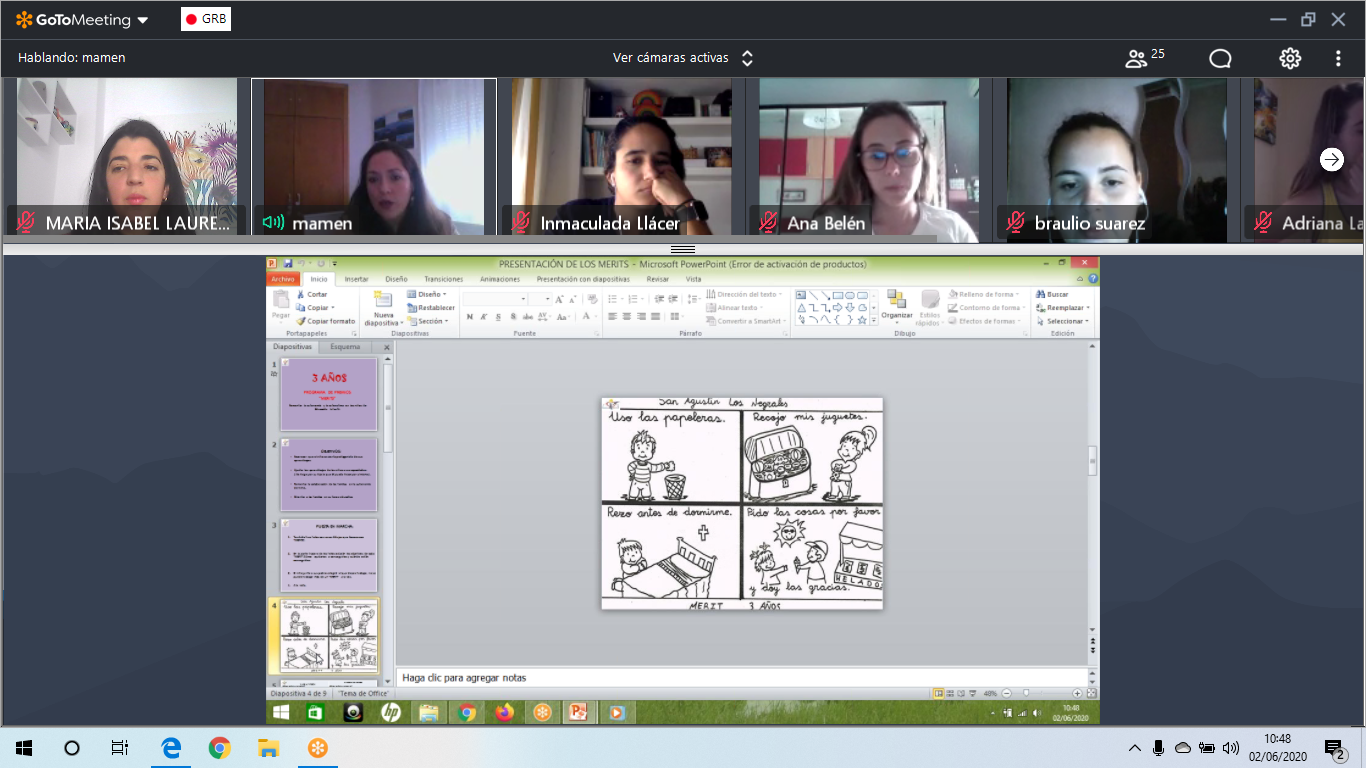
Task: Click the Save icon in PowerPoint quick access
Action: 288,264
